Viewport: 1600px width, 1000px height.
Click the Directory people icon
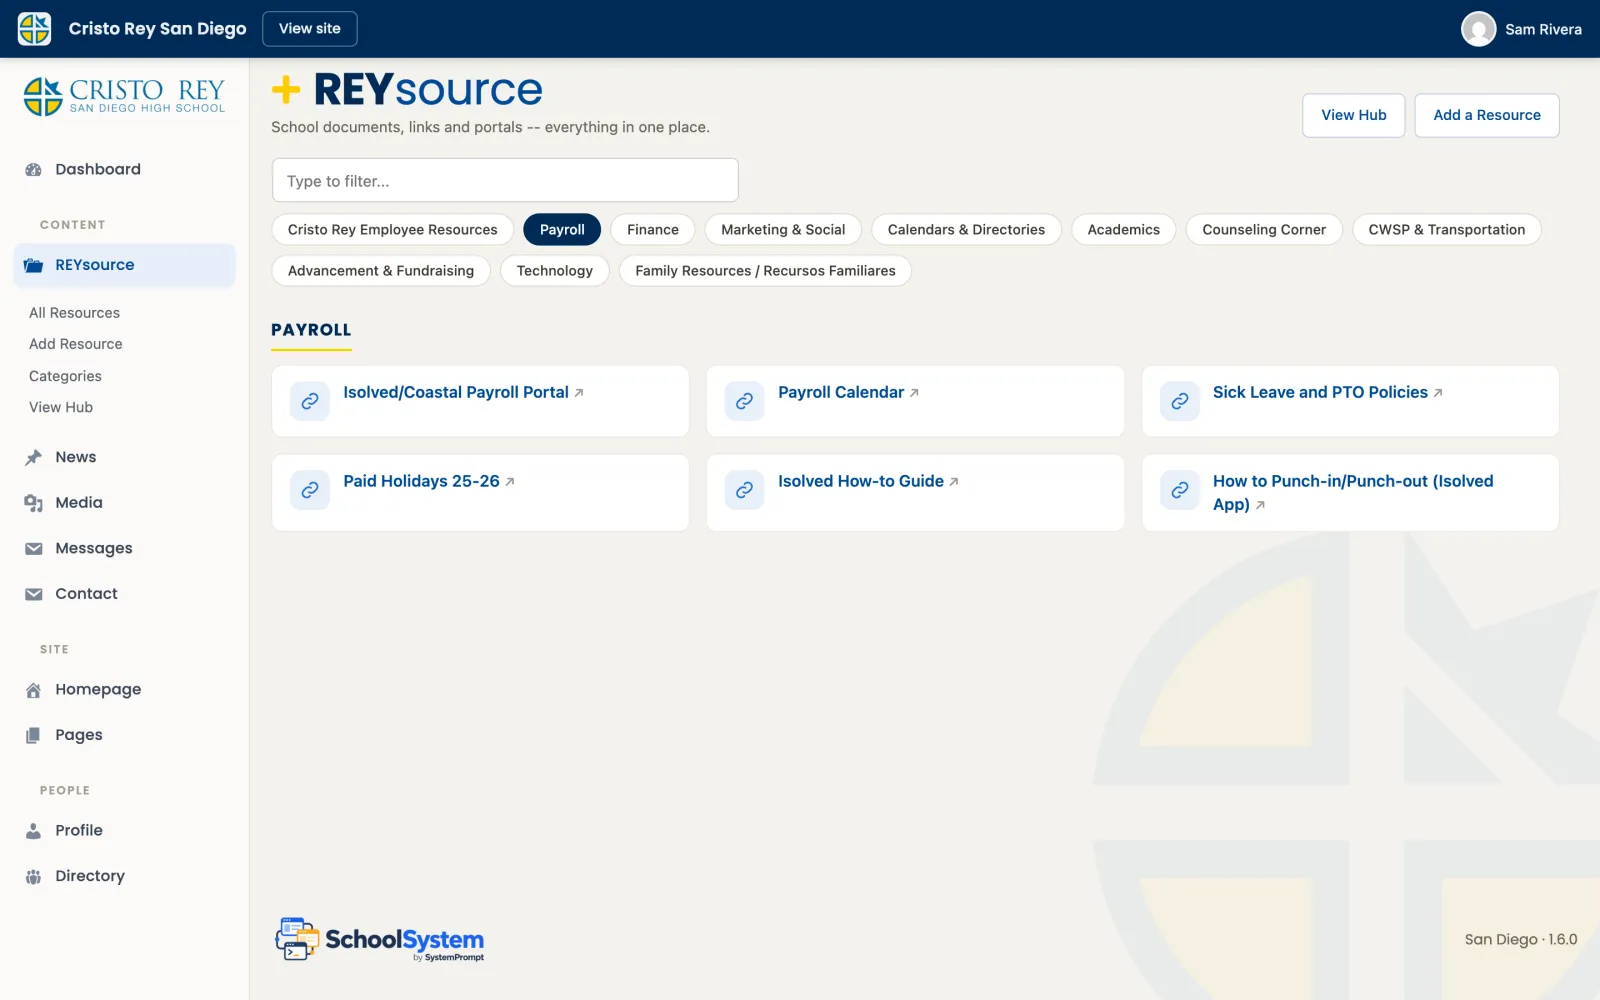coord(34,877)
